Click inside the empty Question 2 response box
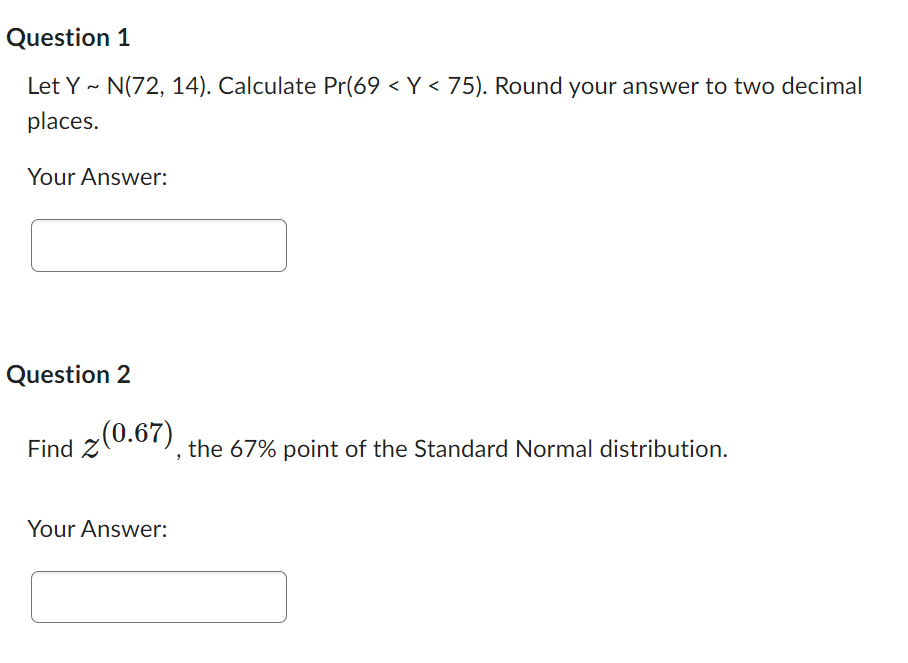 pos(158,597)
